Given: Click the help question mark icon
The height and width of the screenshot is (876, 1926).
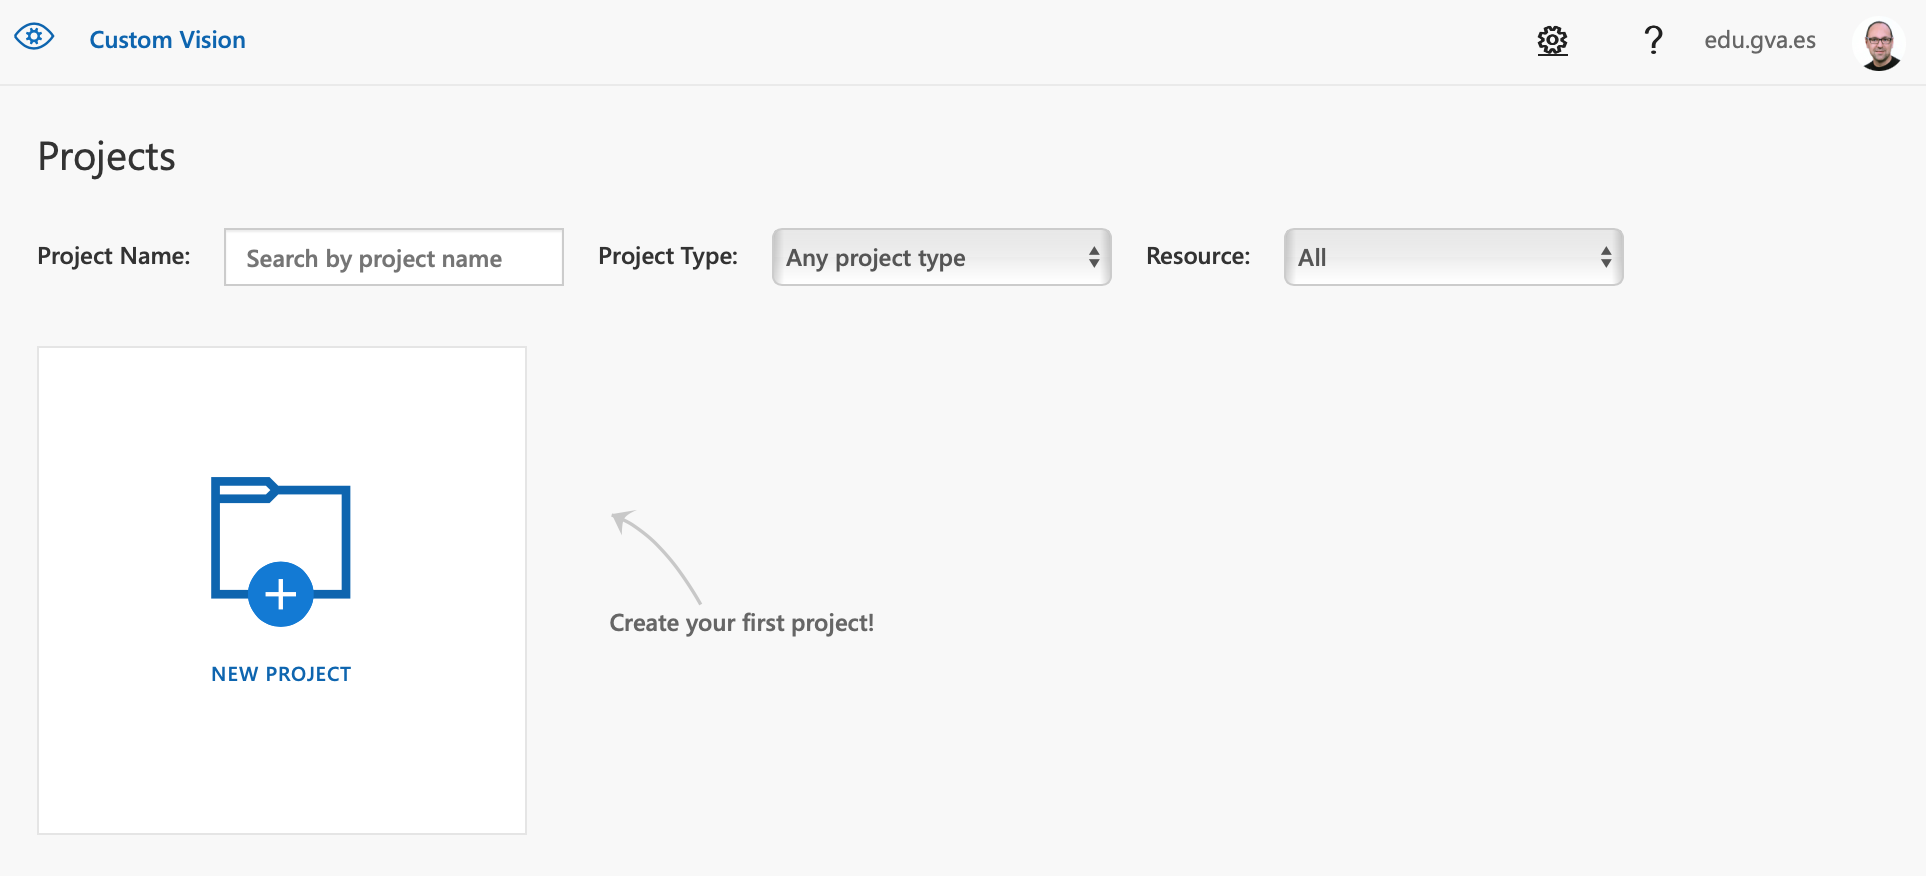Looking at the screenshot, I should (x=1653, y=40).
